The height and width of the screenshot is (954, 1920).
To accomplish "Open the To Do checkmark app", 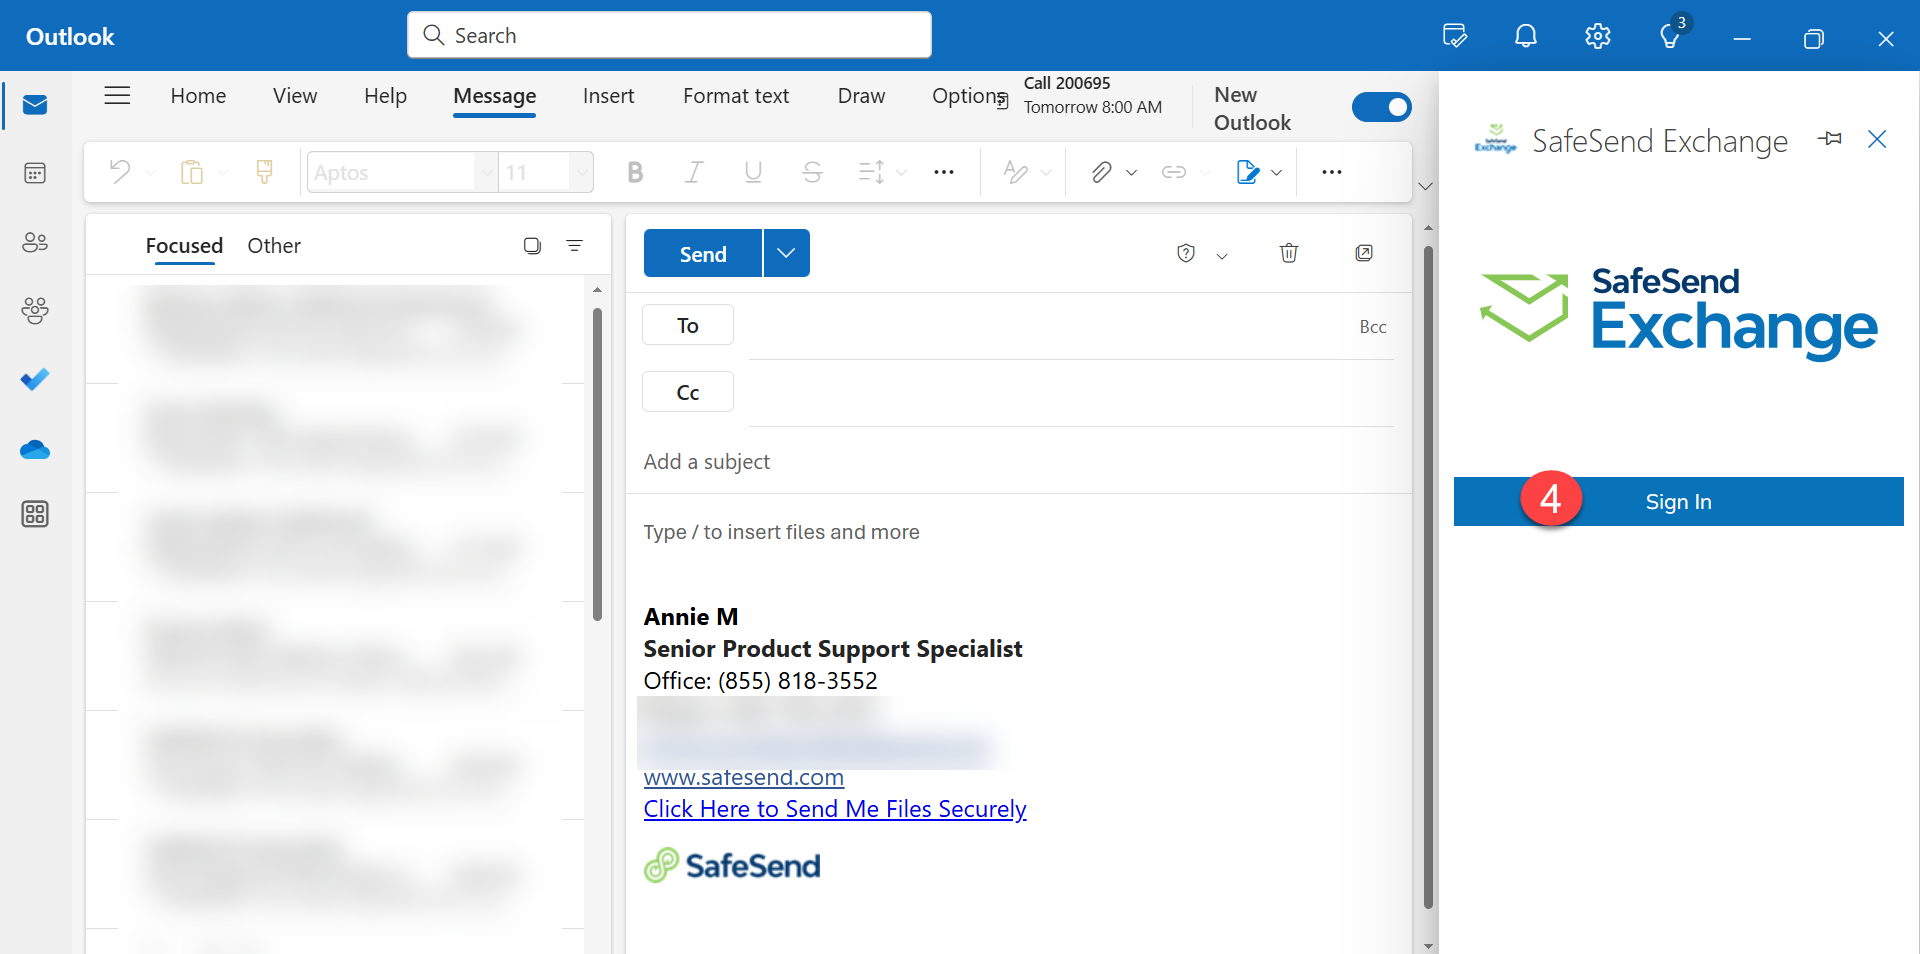I will point(35,380).
